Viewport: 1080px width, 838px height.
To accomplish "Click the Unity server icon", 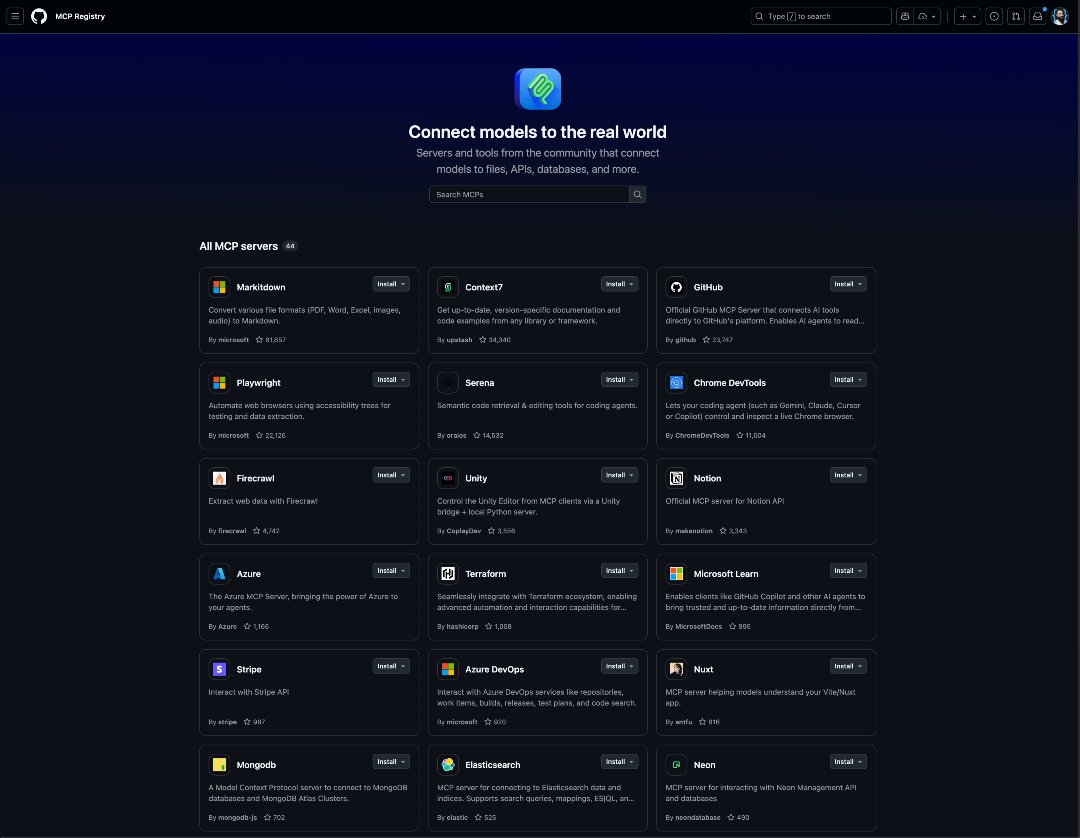I will click(448, 478).
